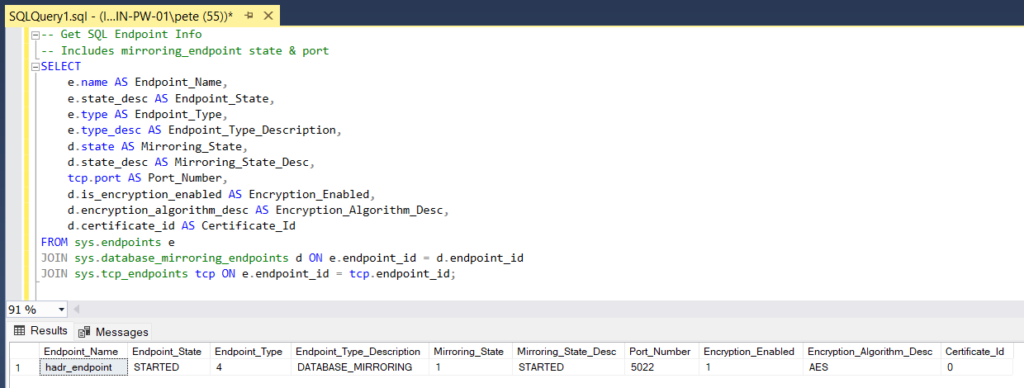Click the hadr_endpoint cell
This screenshot has height=388, width=1024.
click(x=83, y=367)
